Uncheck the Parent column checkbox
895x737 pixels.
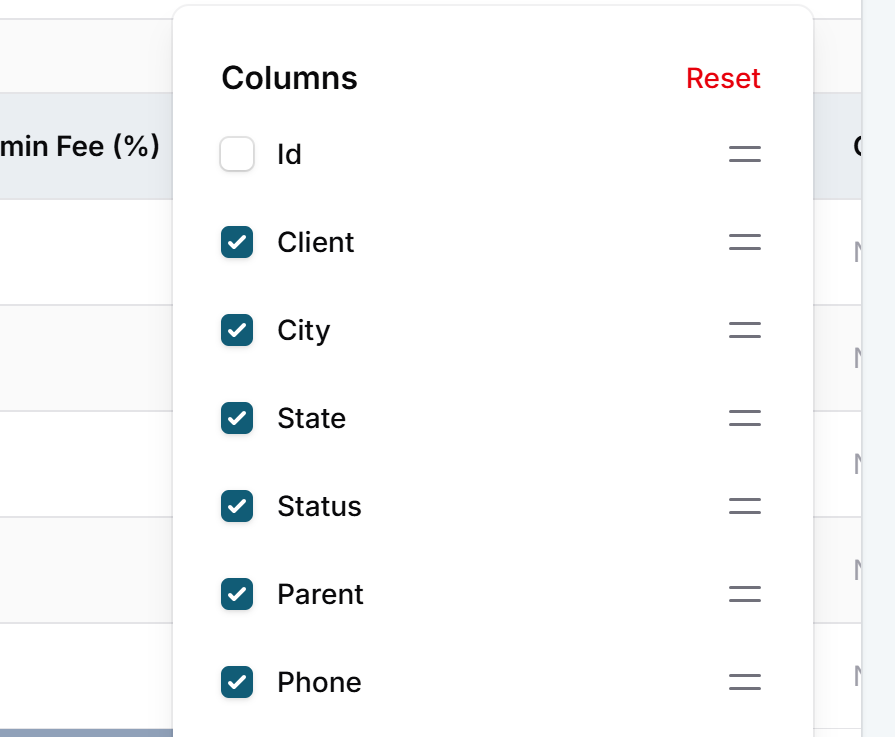(x=237, y=594)
